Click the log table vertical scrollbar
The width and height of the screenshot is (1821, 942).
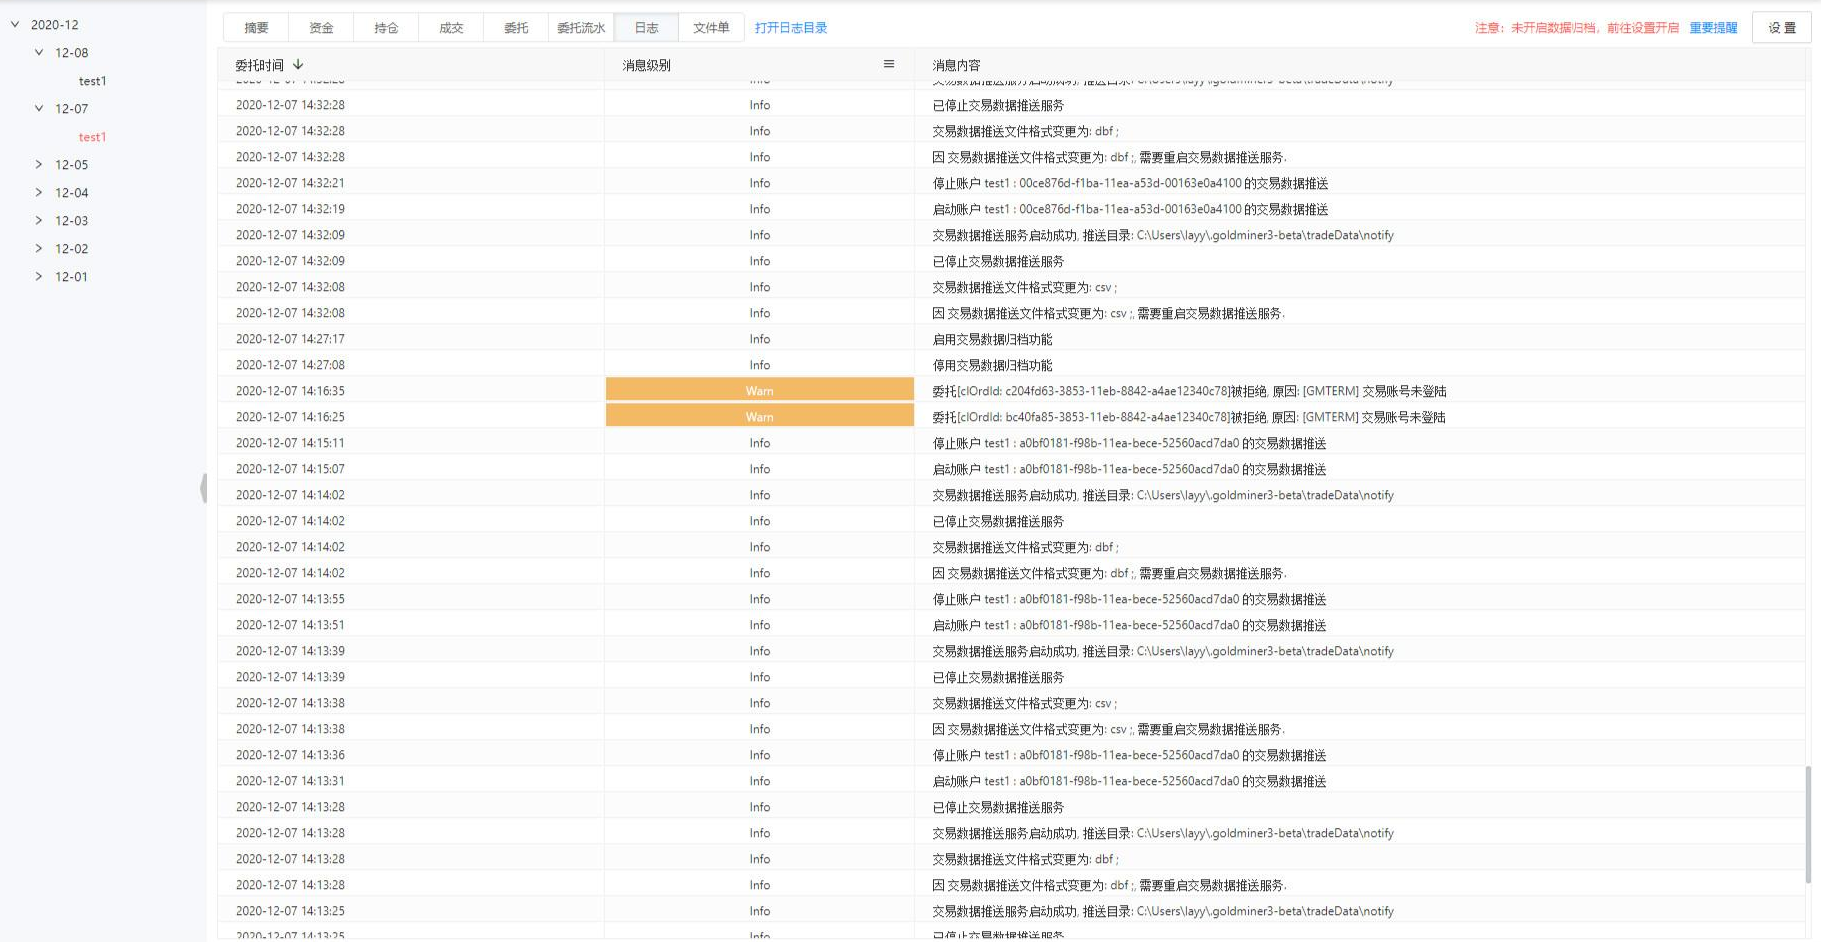coord(1807,824)
